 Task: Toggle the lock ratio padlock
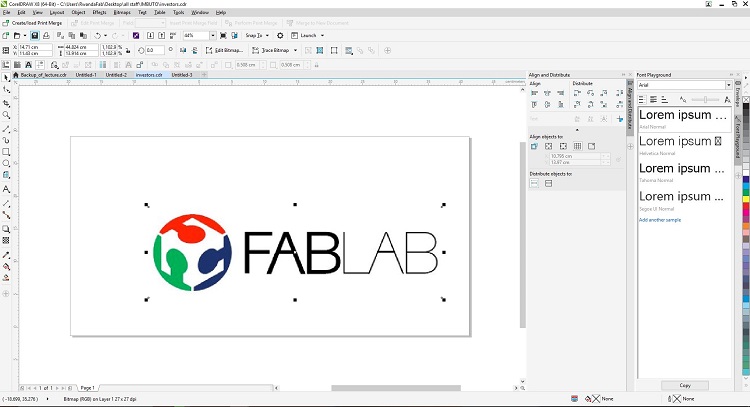pos(128,50)
